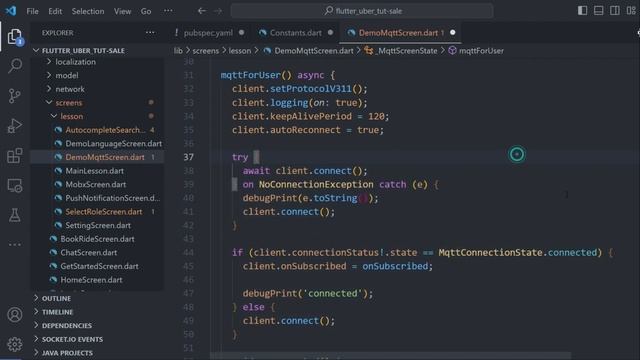Open MainLesson.dart file
The width and height of the screenshot is (640, 360).
94,171
